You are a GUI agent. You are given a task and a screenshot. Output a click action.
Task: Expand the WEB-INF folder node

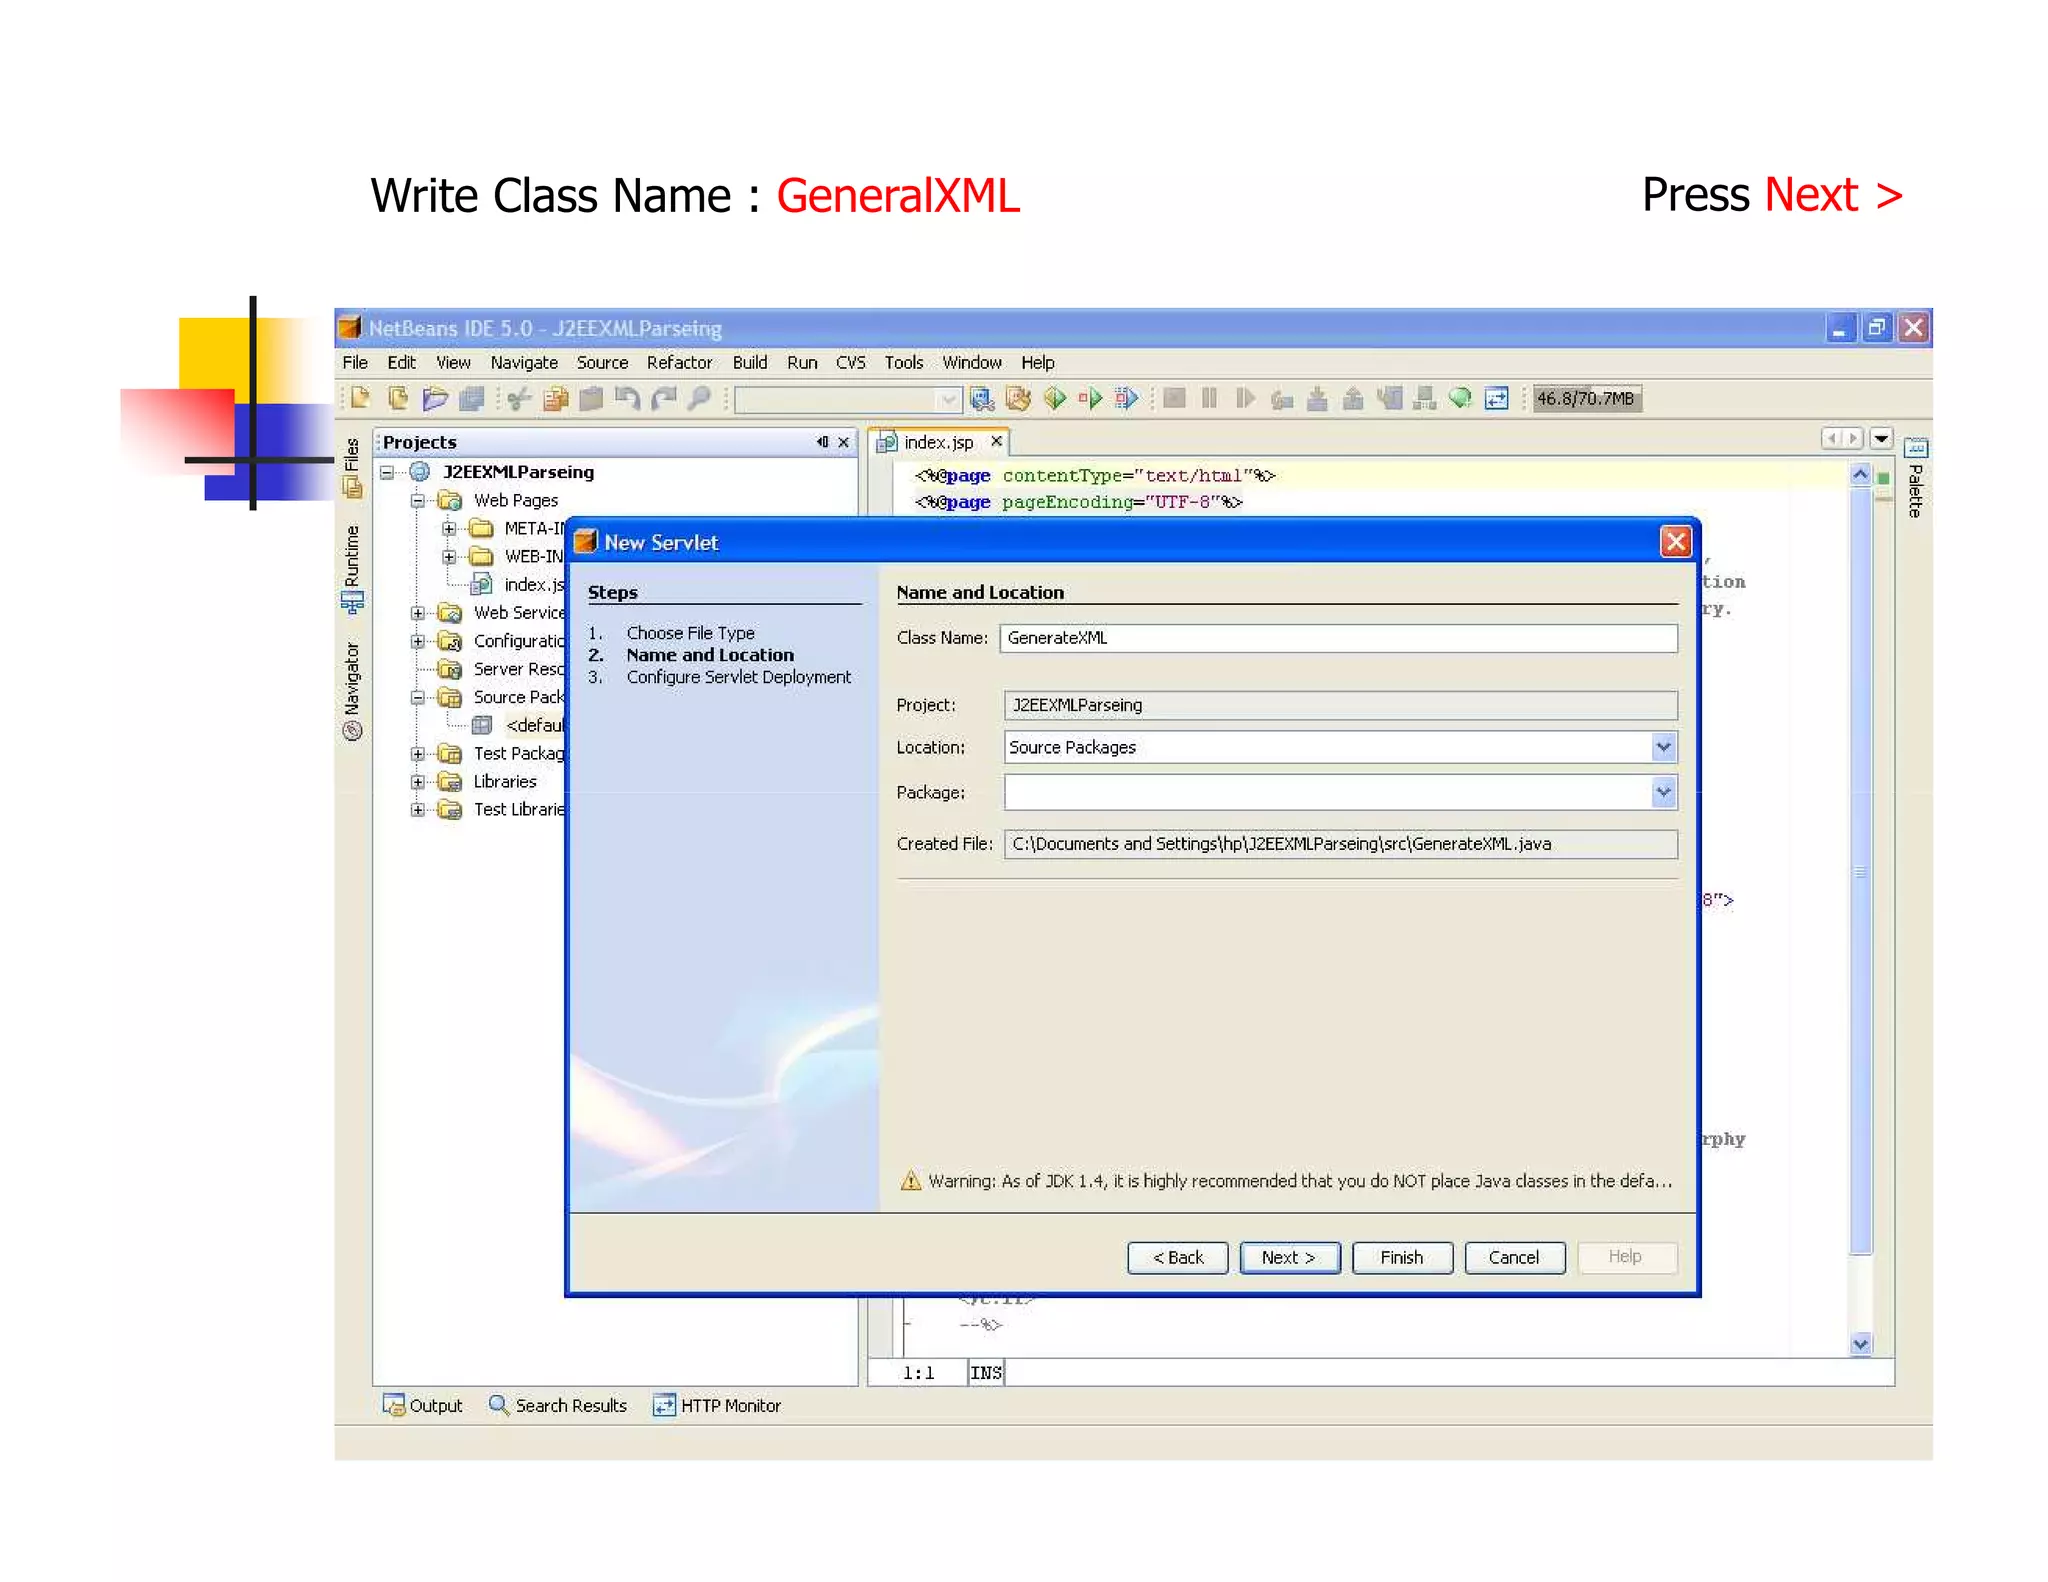click(449, 556)
